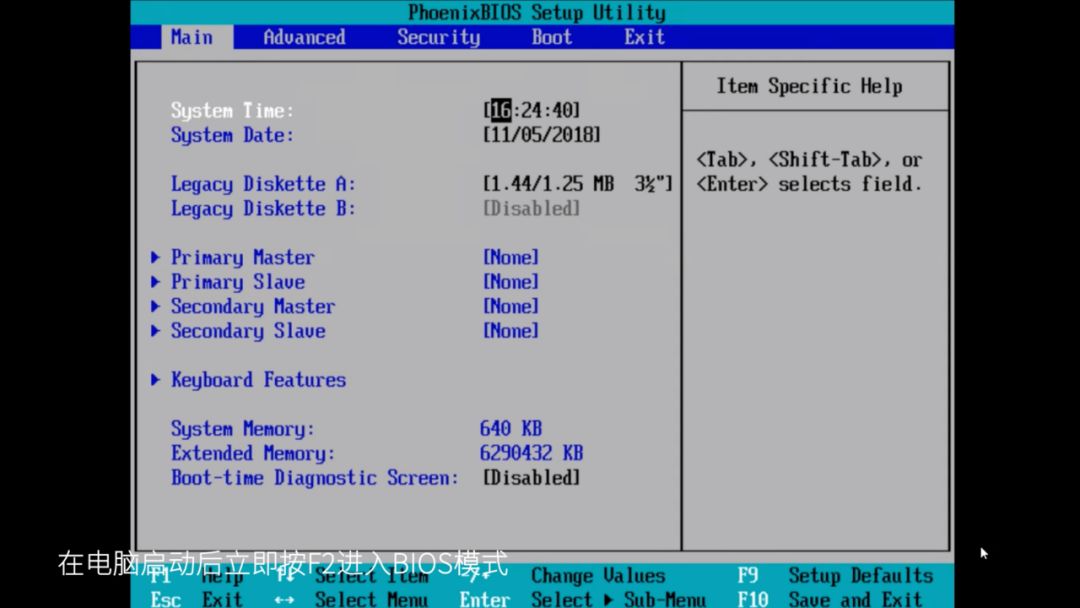Expand the Keyboard Features arrow
Image resolution: width=1080 pixels, height=608 pixels.
pos(156,380)
